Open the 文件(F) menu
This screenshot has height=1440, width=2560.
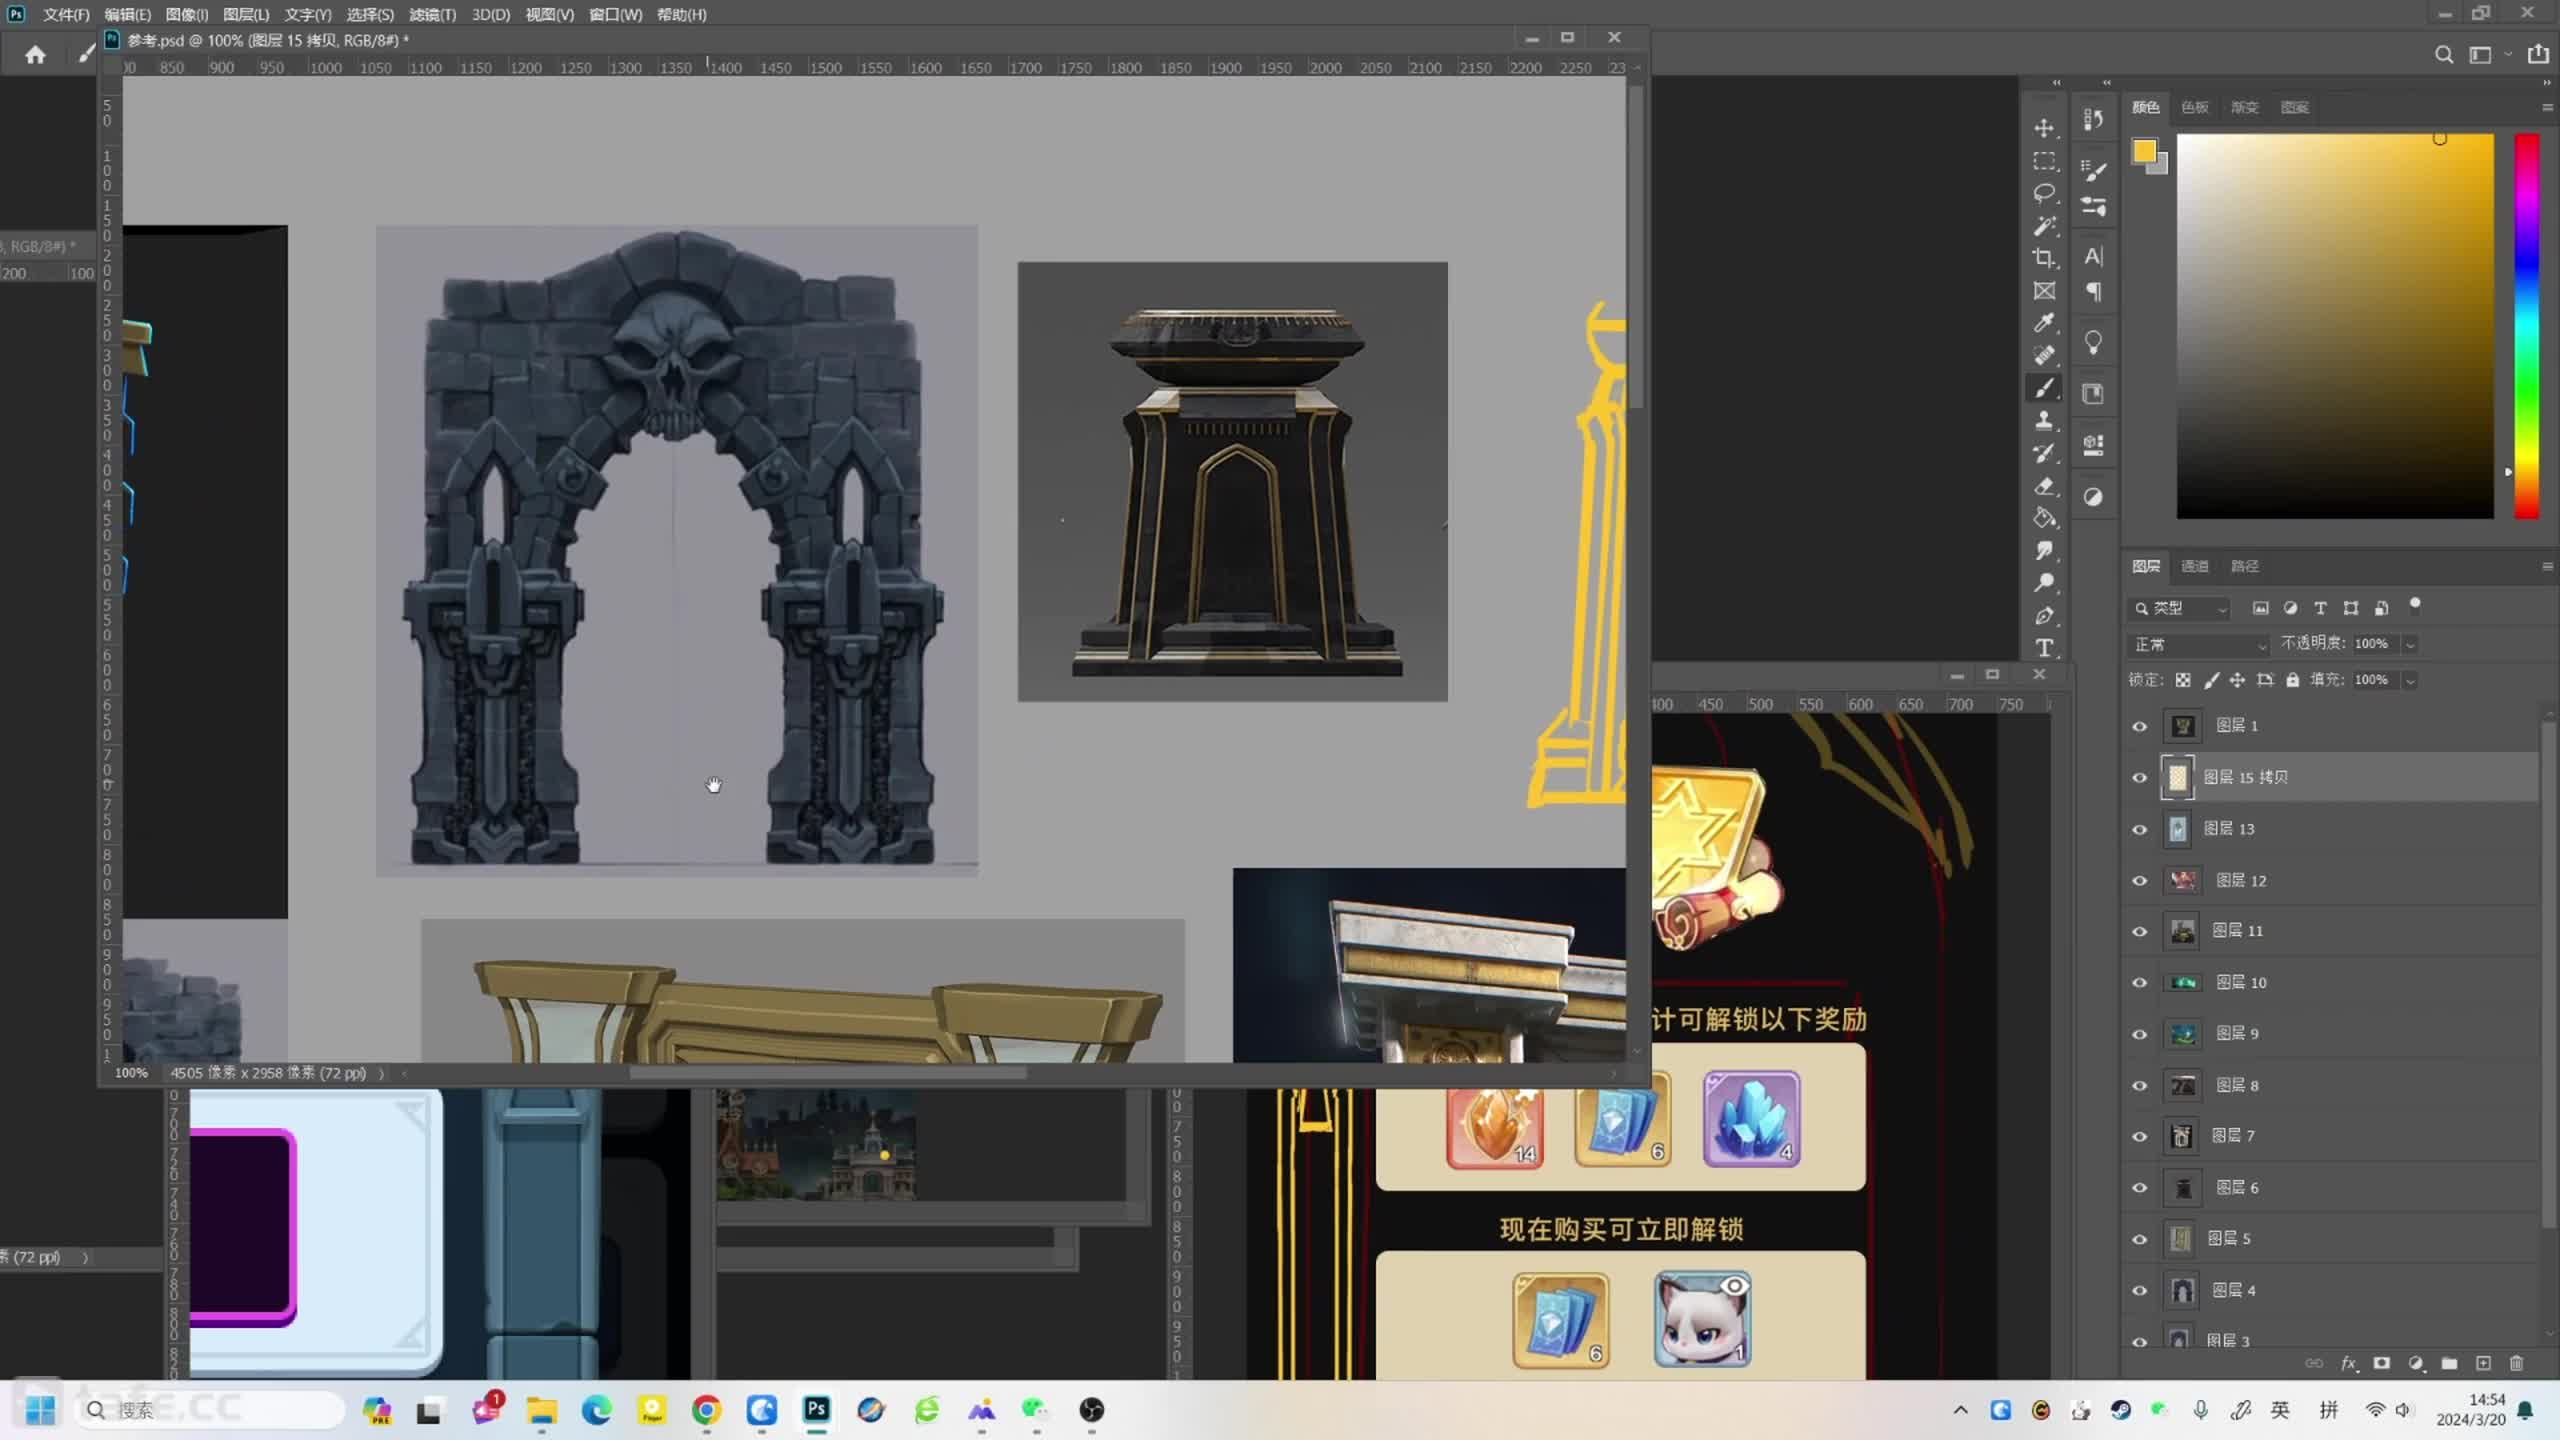point(66,14)
